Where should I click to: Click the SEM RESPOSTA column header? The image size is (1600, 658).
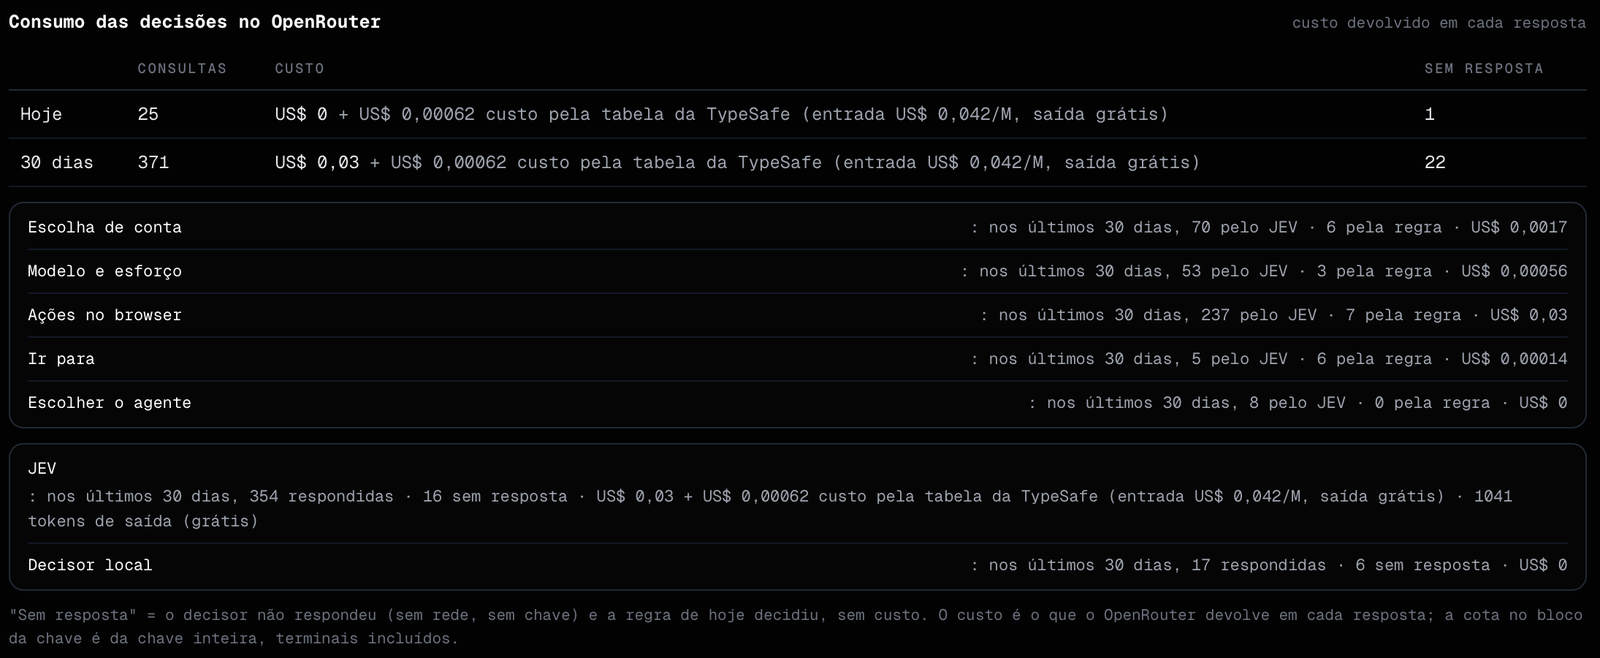tap(1484, 69)
